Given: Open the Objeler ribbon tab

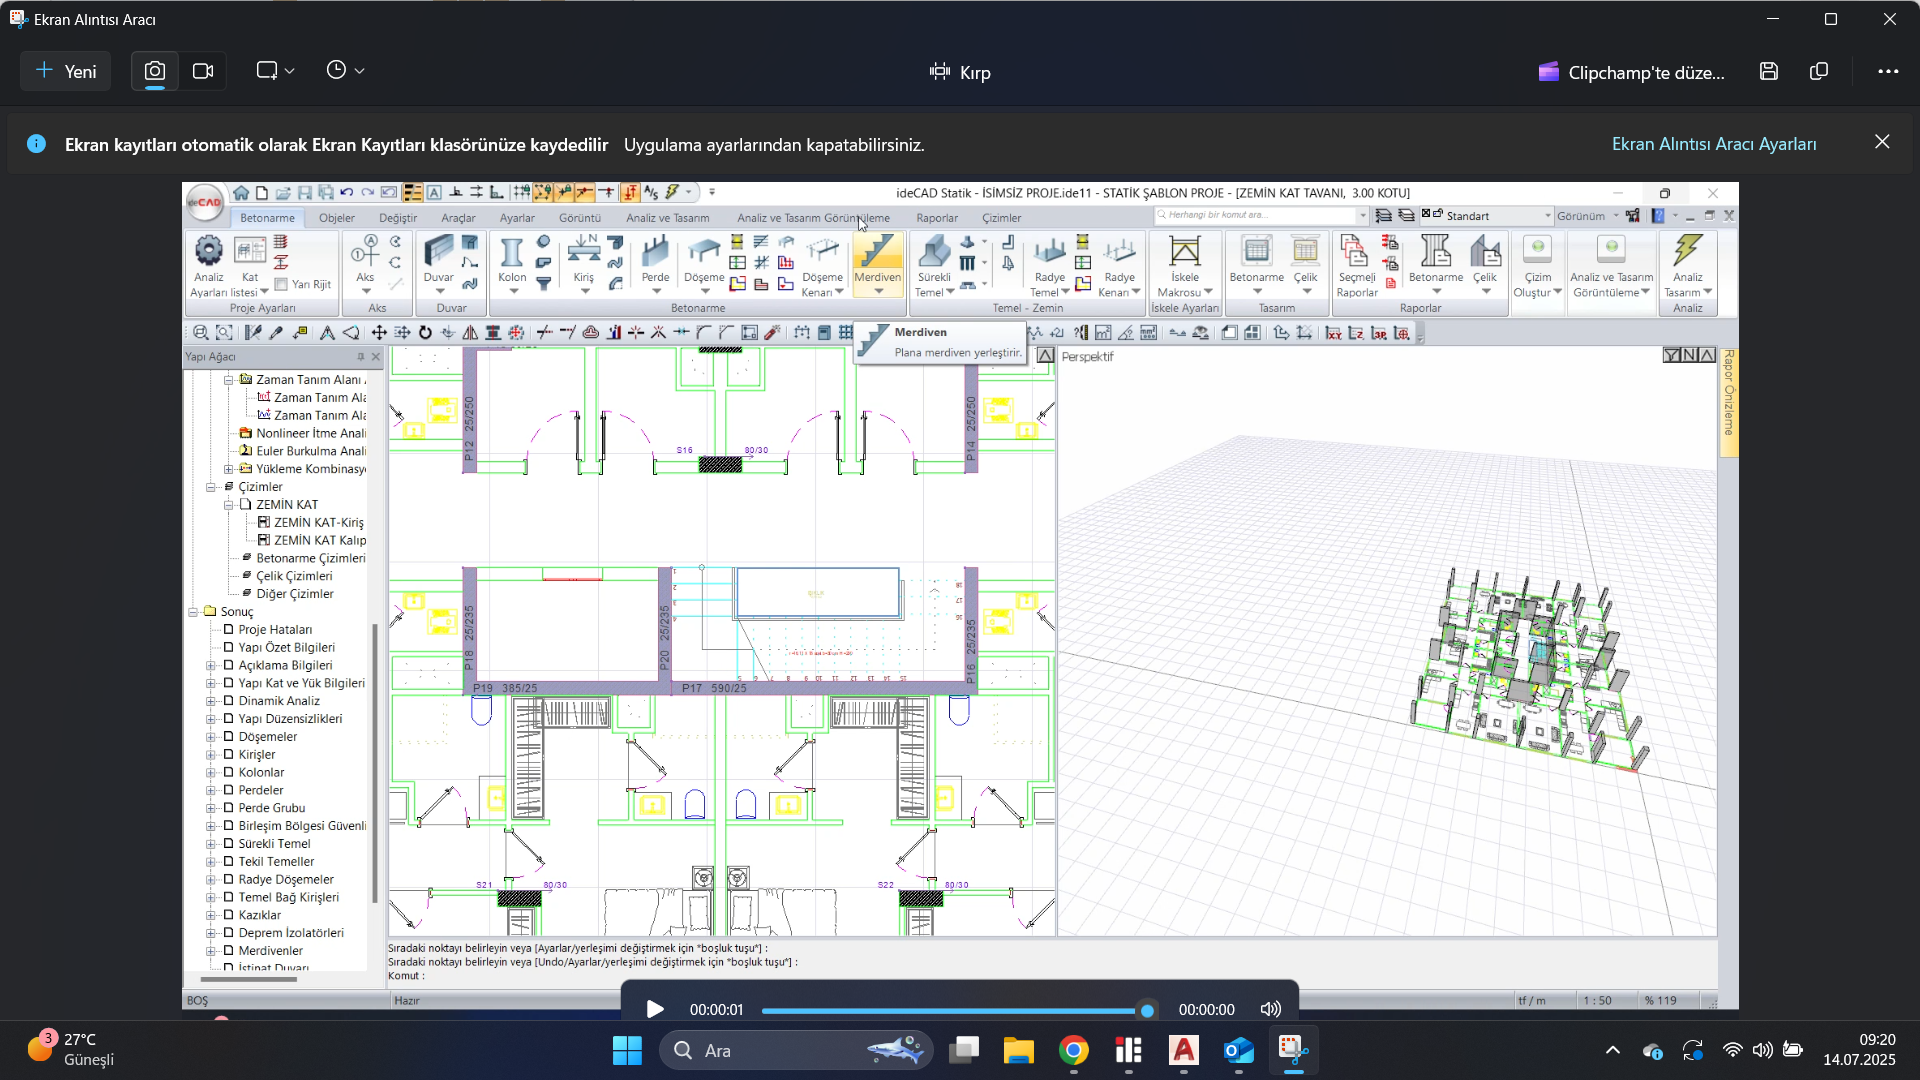Looking at the screenshot, I should (x=337, y=218).
